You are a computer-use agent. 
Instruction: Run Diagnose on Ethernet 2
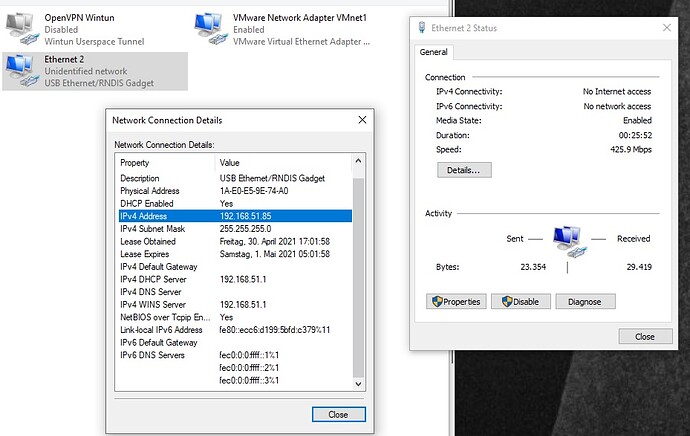click(x=585, y=302)
